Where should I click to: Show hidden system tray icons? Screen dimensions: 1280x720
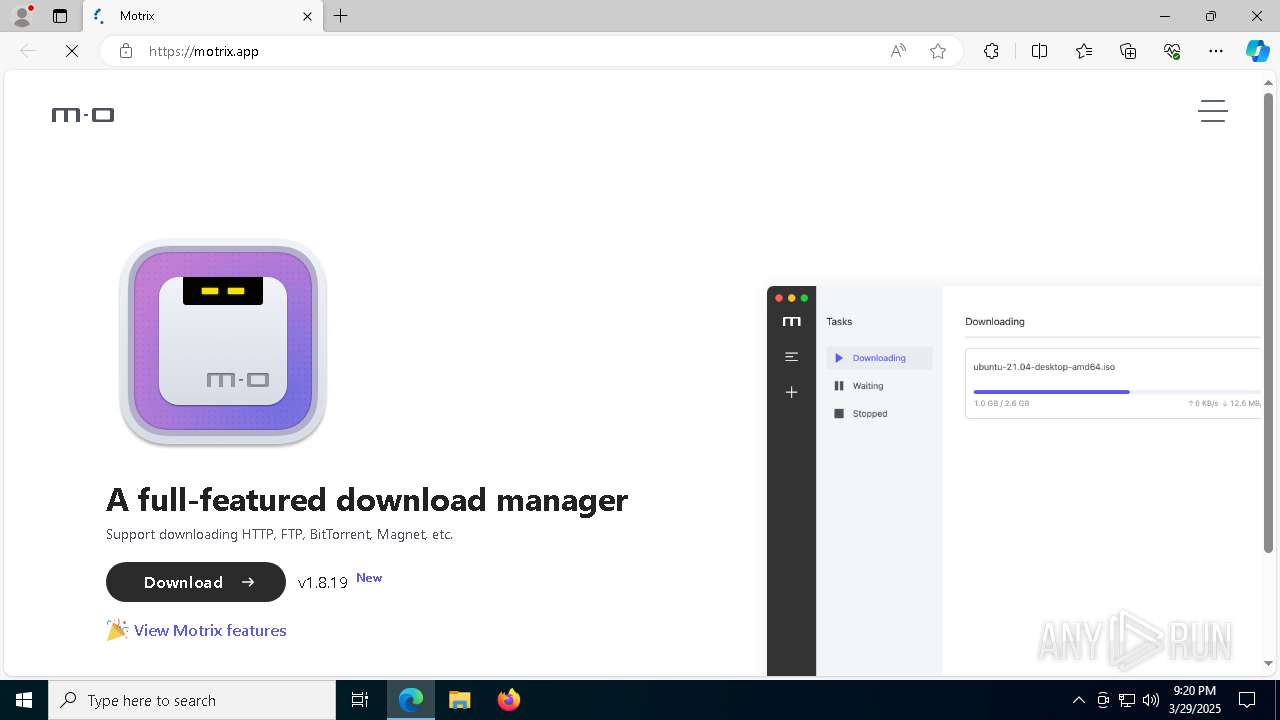(x=1078, y=700)
